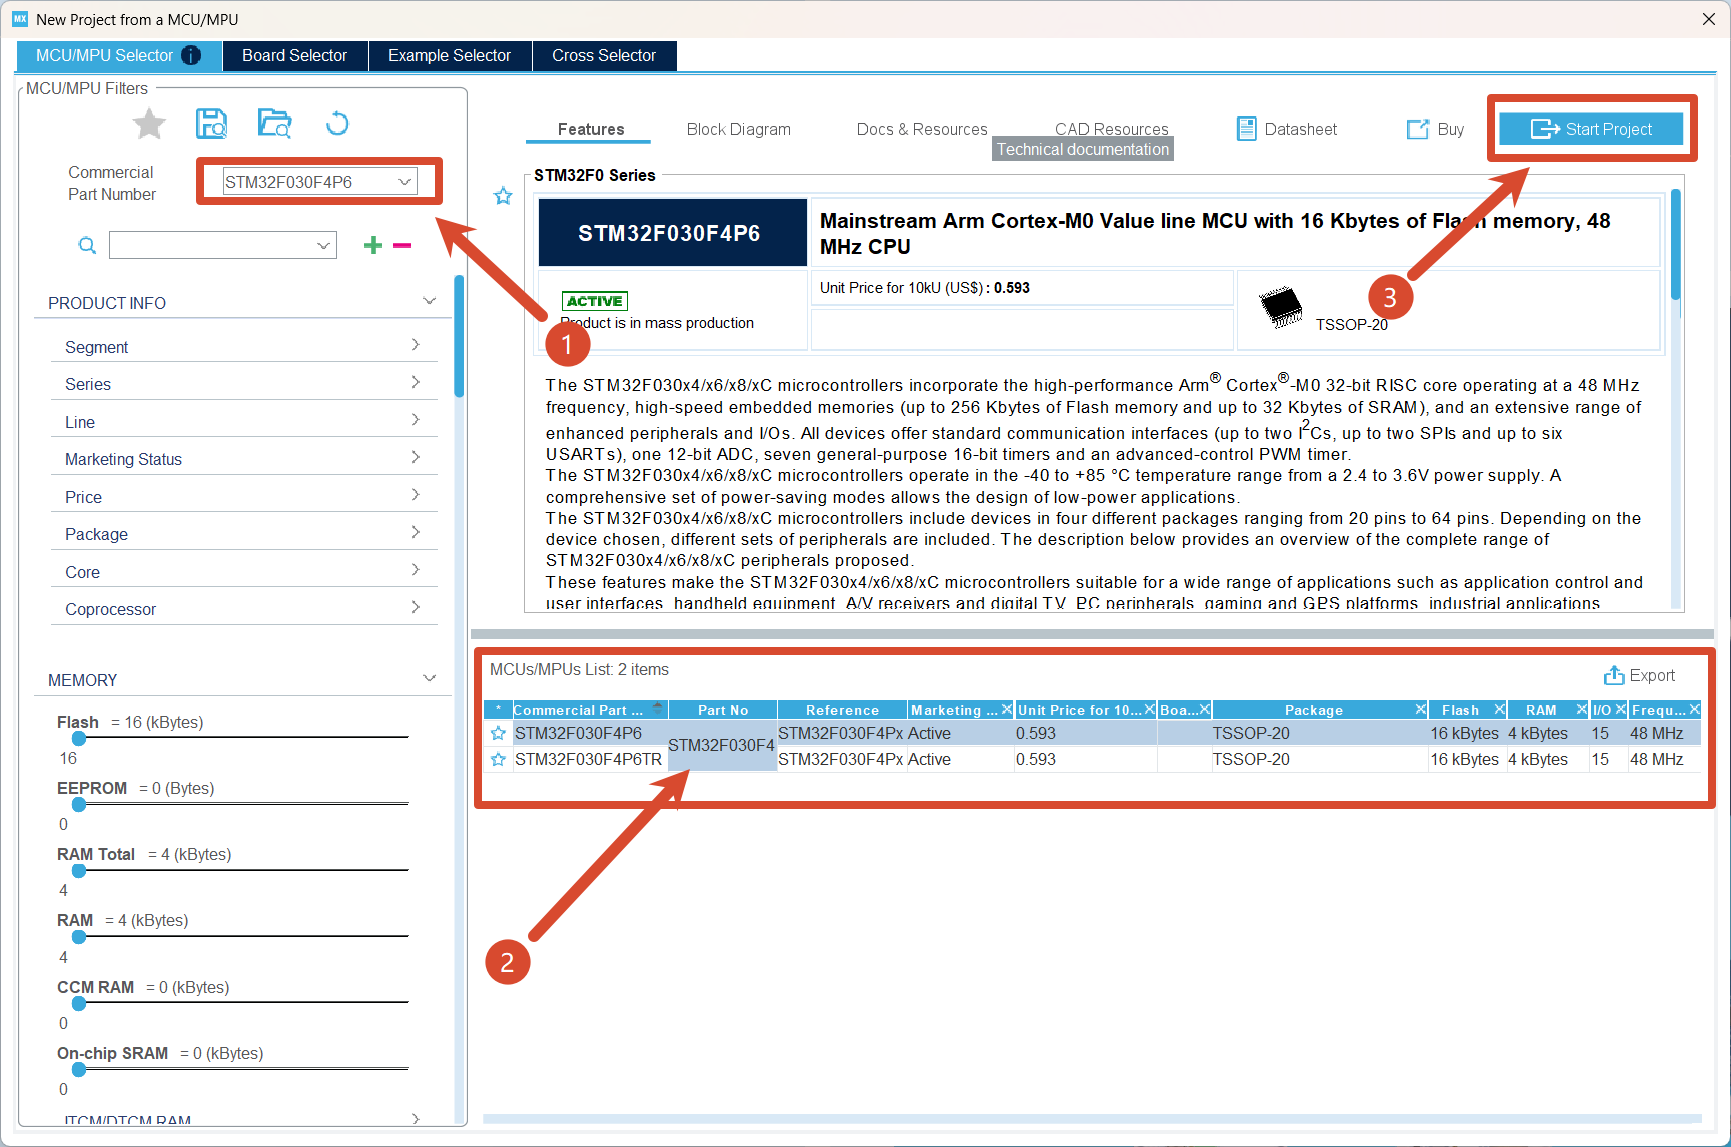Viewport: 1731px width, 1147px height.
Task: Click the save search floppy disk icon
Action: coord(211,124)
